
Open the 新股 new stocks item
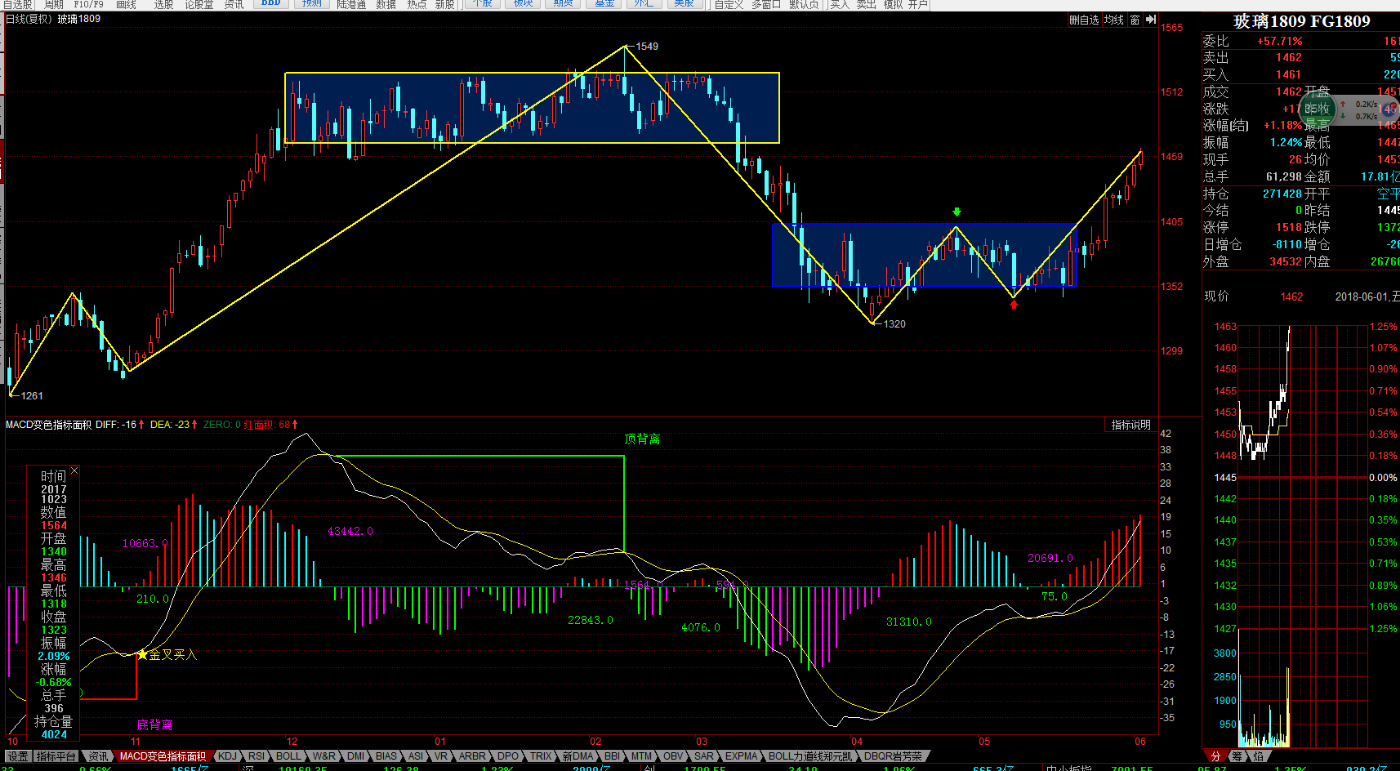coord(445,5)
